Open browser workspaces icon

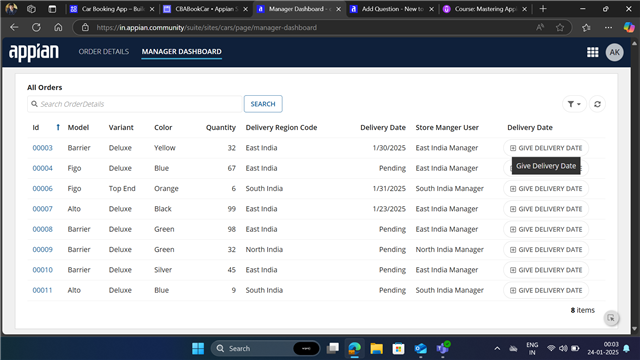tap(31, 9)
